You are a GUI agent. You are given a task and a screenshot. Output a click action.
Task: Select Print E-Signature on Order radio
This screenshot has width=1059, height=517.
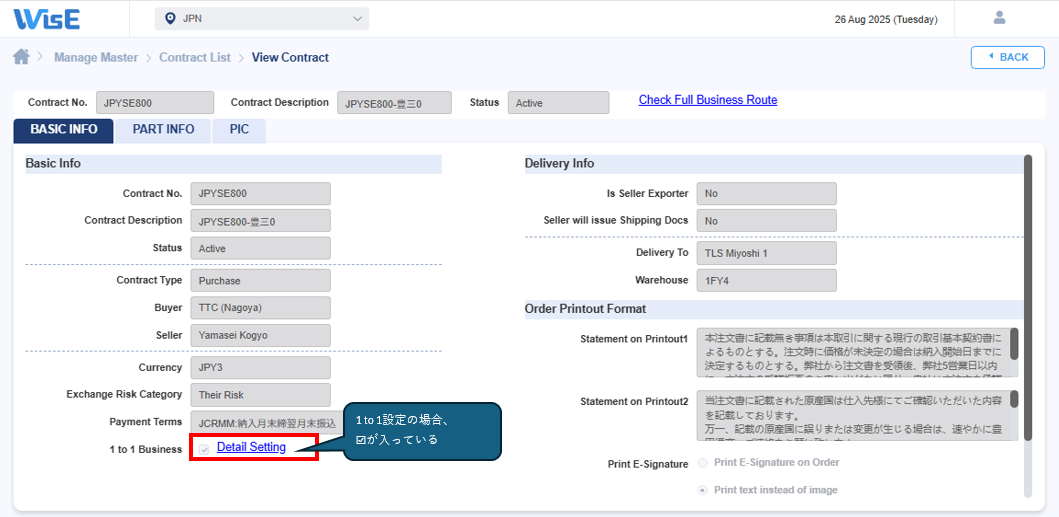[703, 463]
